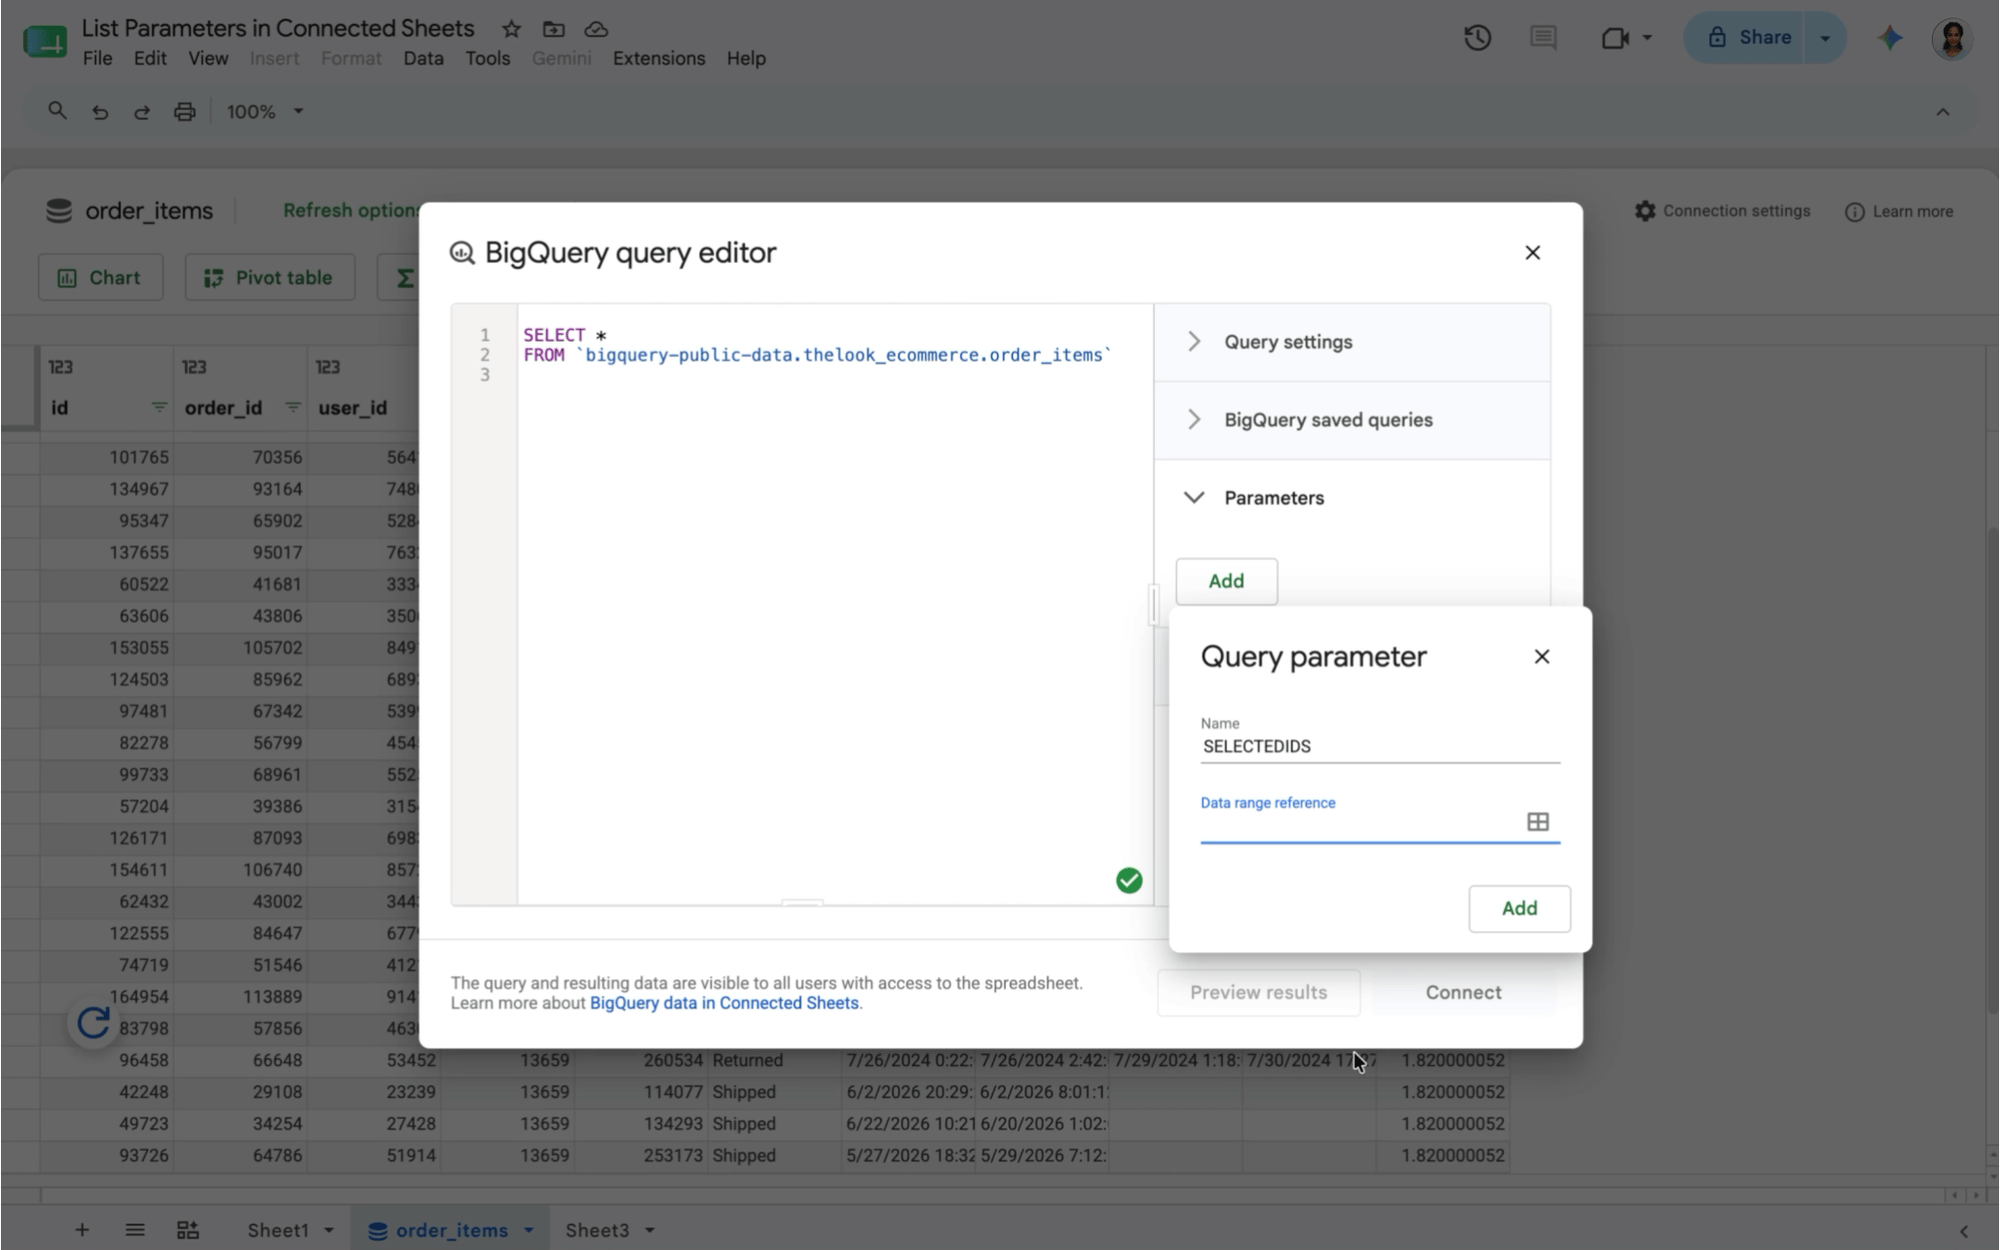Open the File menu
2000x1250 pixels.
pyautogui.click(x=97, y=59)
